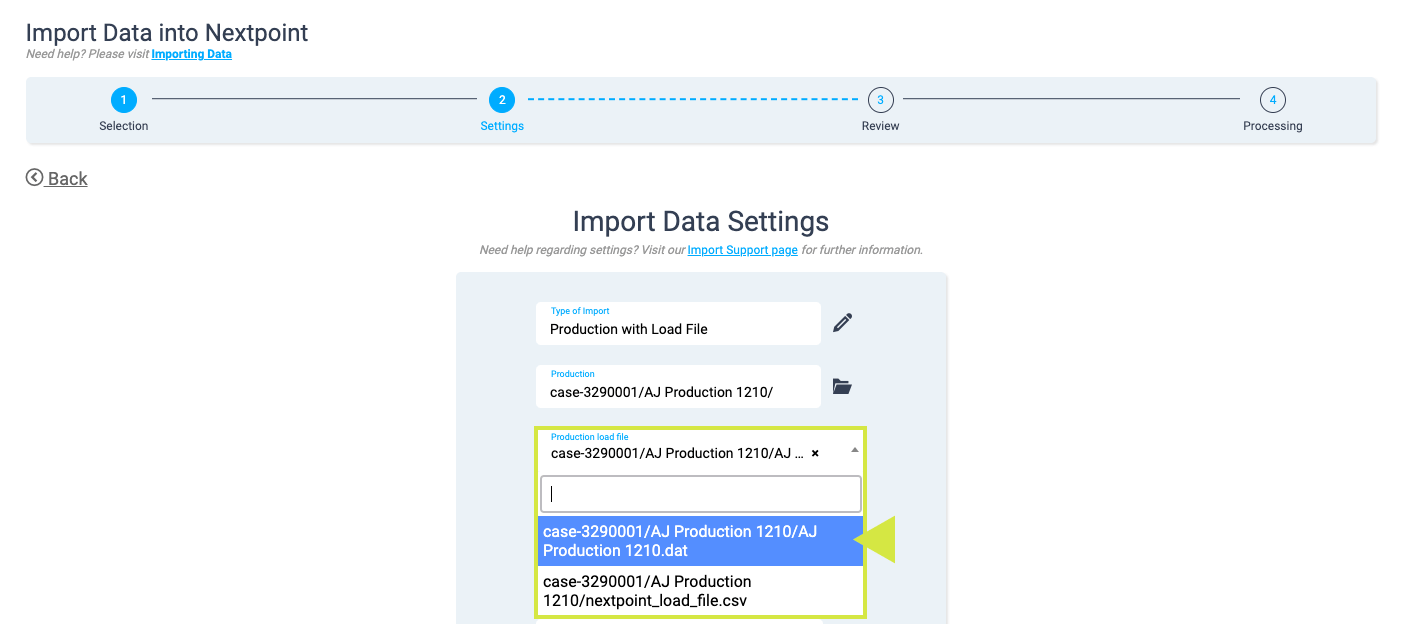1401x624 pixels.
Task: Choose the nextpoint_load_file.csv option
Action: 700,591
